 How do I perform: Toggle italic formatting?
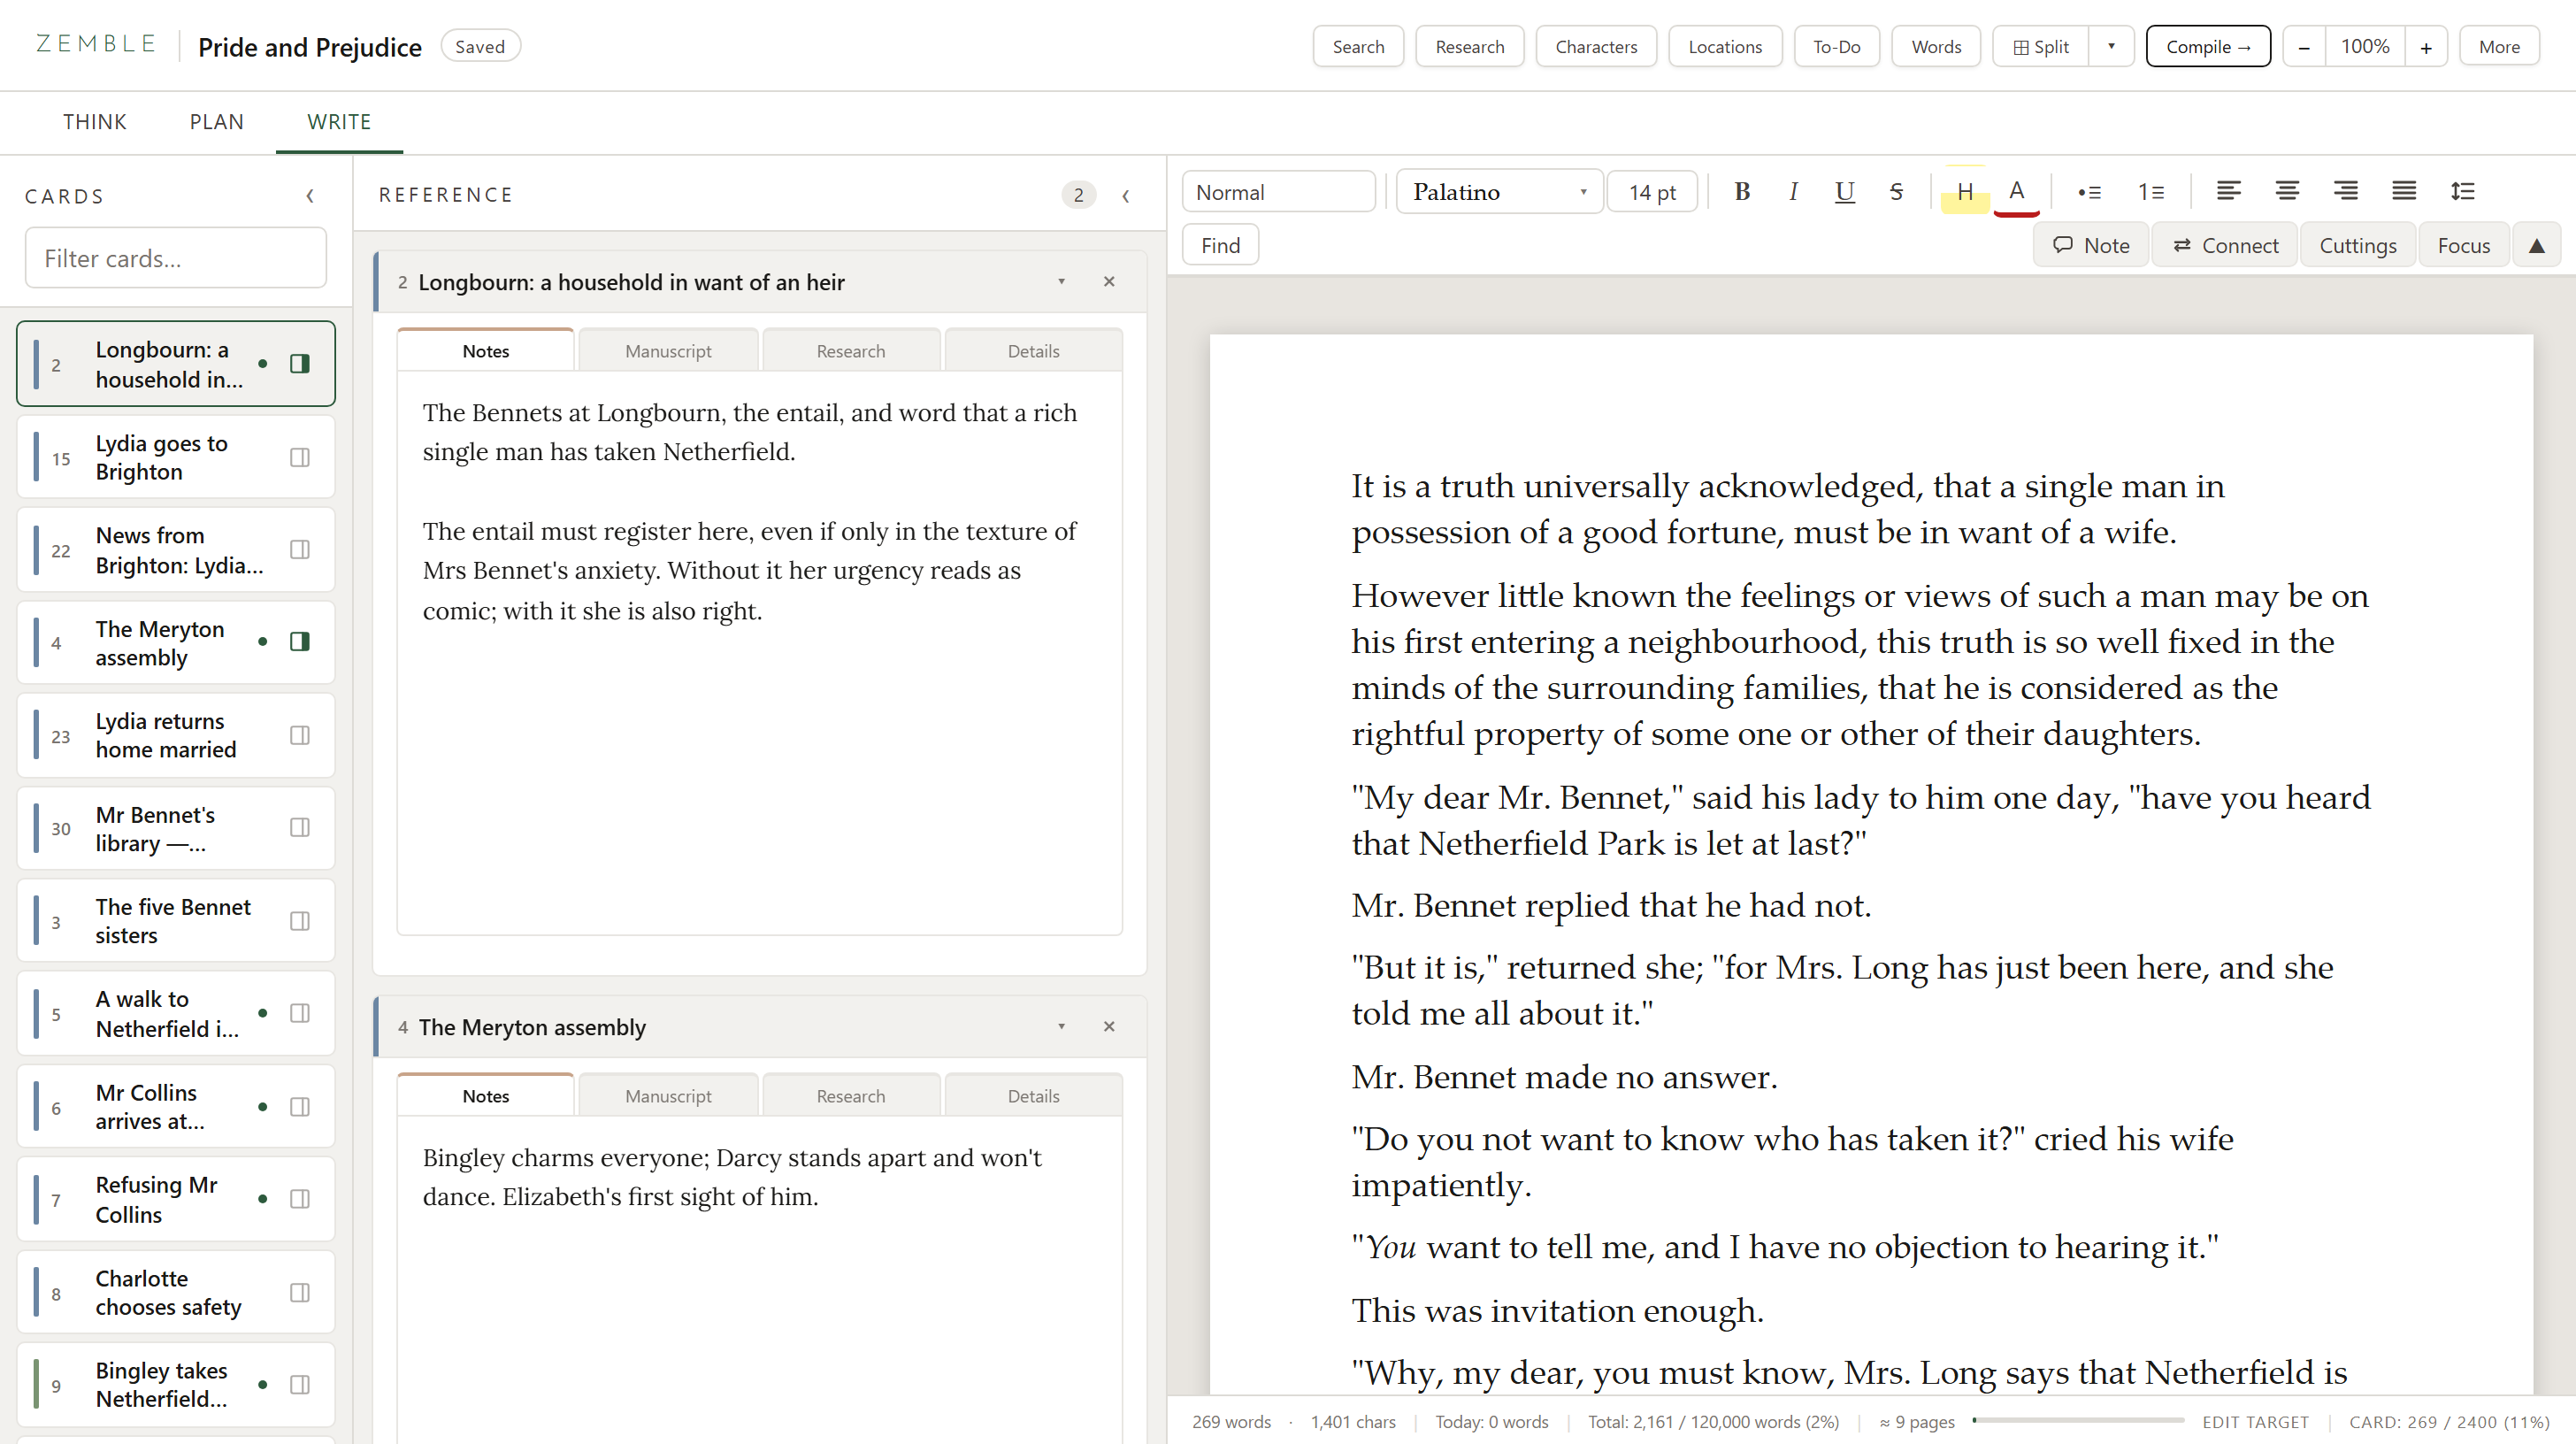[1793, 191]
